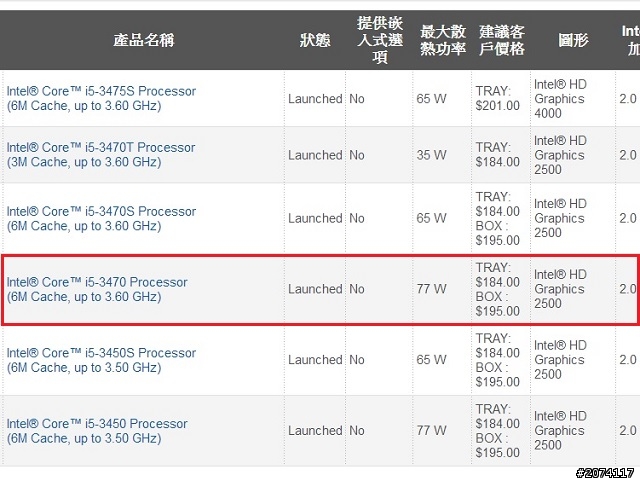
Task: Open the Intel Core i5-3450 Processor link
Action: pyautogui.click(x=97, y=431)
